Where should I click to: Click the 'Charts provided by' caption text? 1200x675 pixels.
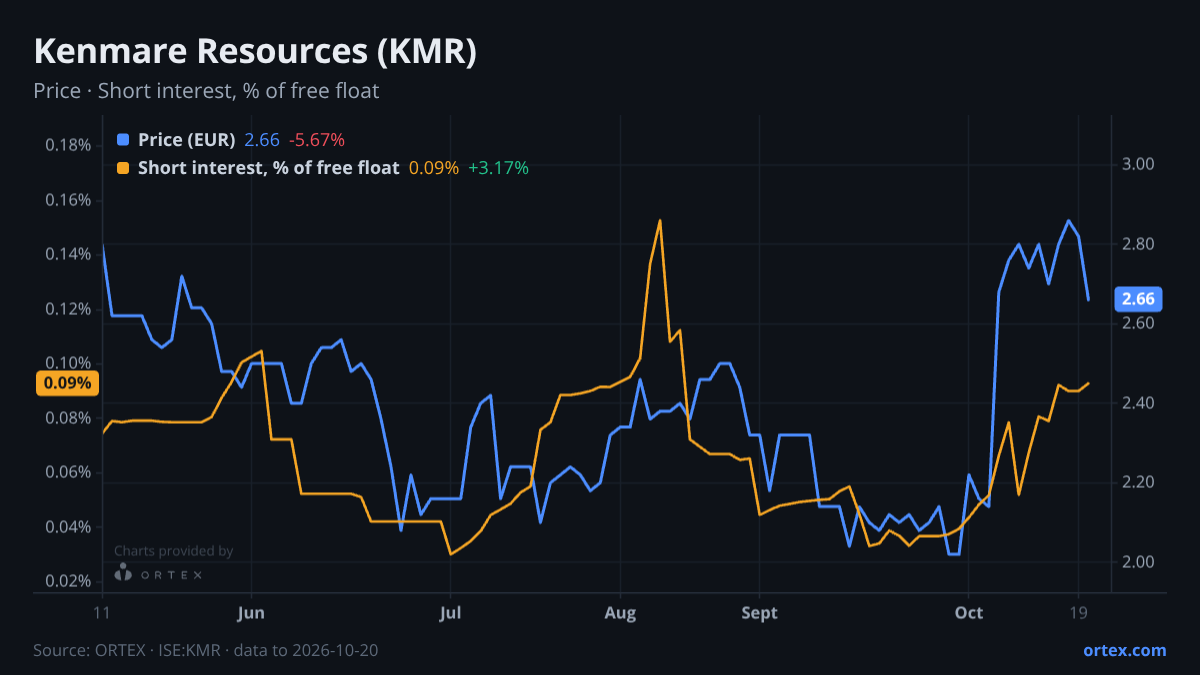[173, 551]
